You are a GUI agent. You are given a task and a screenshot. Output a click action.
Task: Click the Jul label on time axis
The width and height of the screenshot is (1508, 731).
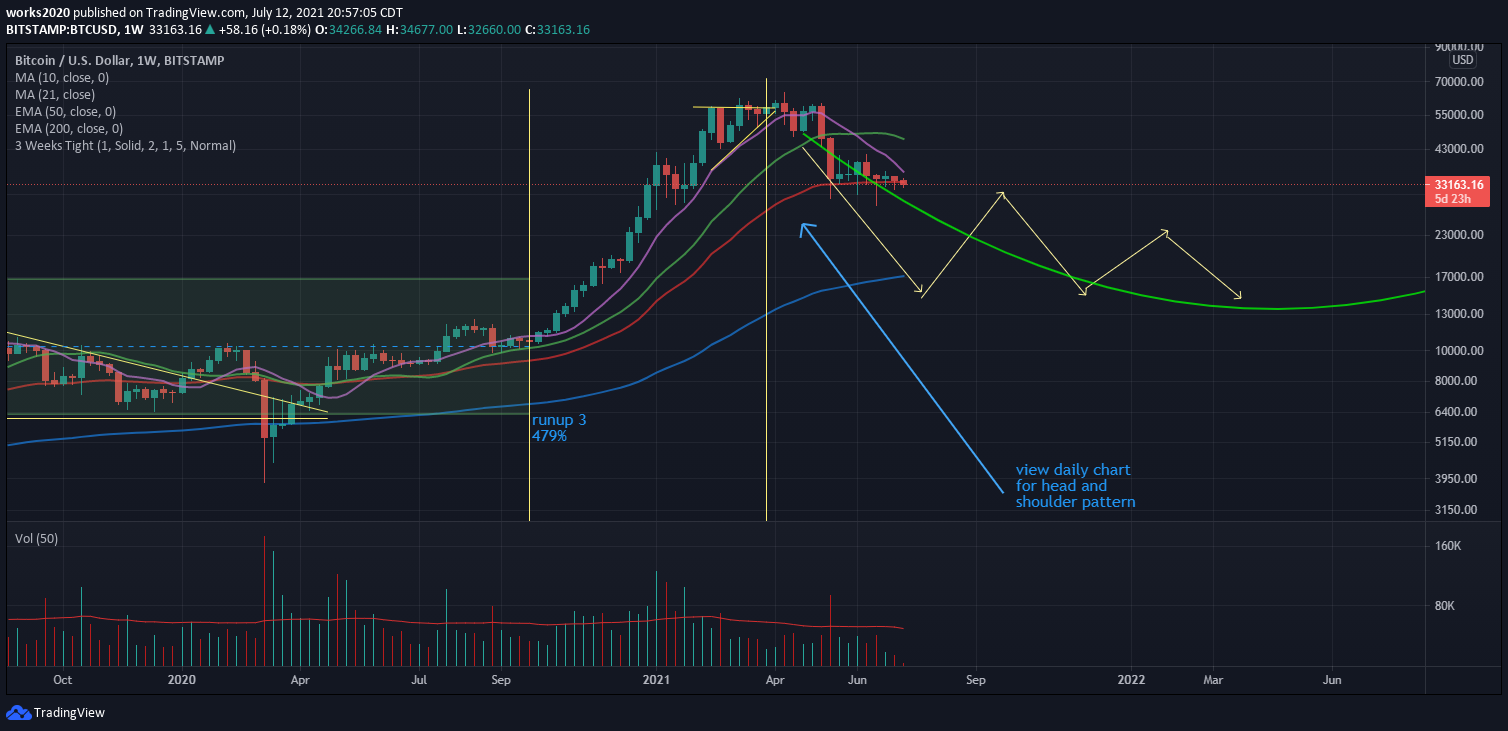[x=419, y=680]
